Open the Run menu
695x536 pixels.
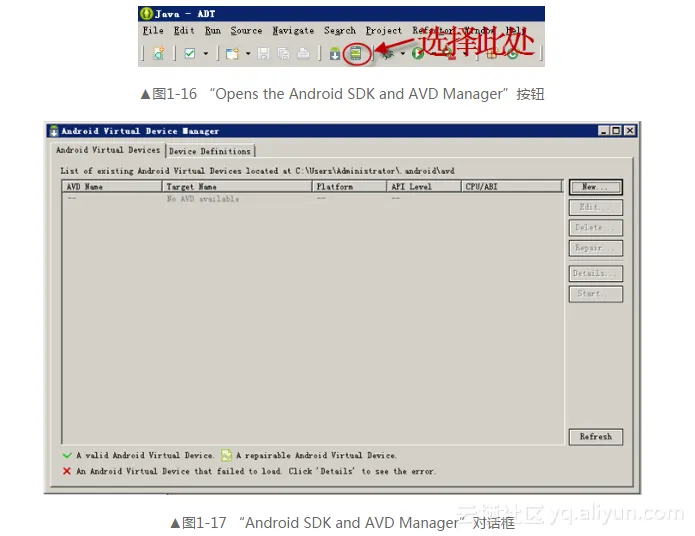click(213, 31)
